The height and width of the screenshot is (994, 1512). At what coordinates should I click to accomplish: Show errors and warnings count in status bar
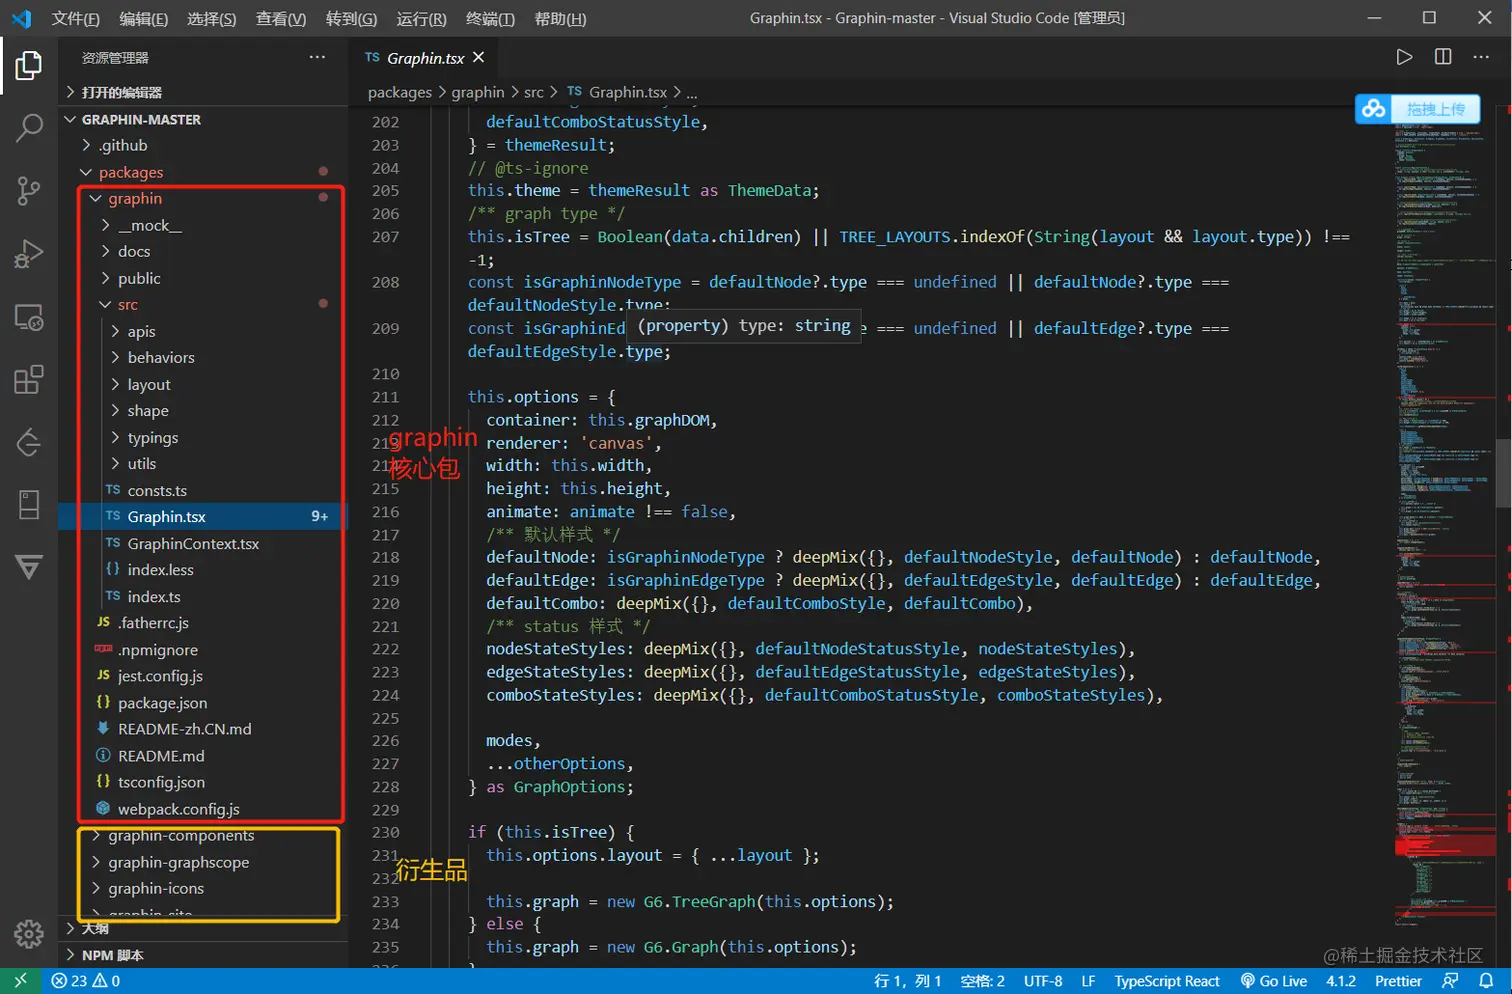(x=86, y=981)
